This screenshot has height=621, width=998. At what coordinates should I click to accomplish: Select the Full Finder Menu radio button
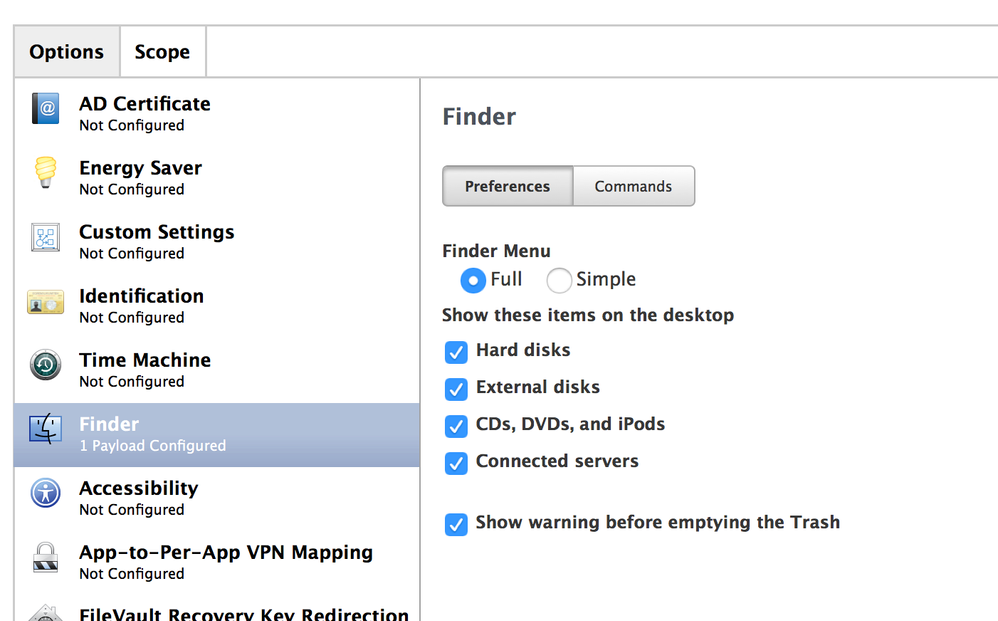coord(473,280)
